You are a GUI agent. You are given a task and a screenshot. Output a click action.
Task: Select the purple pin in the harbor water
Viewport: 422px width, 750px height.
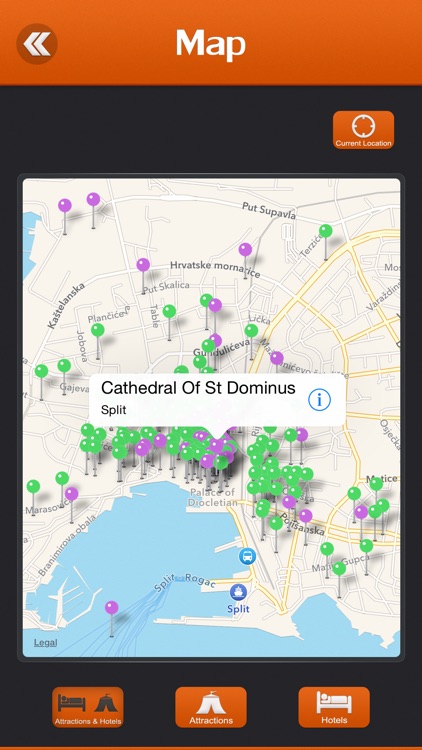pyautogui.click(x=111, y=608)
